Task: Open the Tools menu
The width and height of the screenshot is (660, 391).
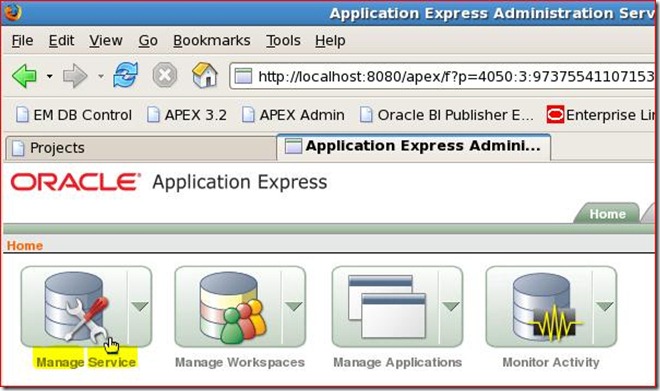Action: [283, 41]
